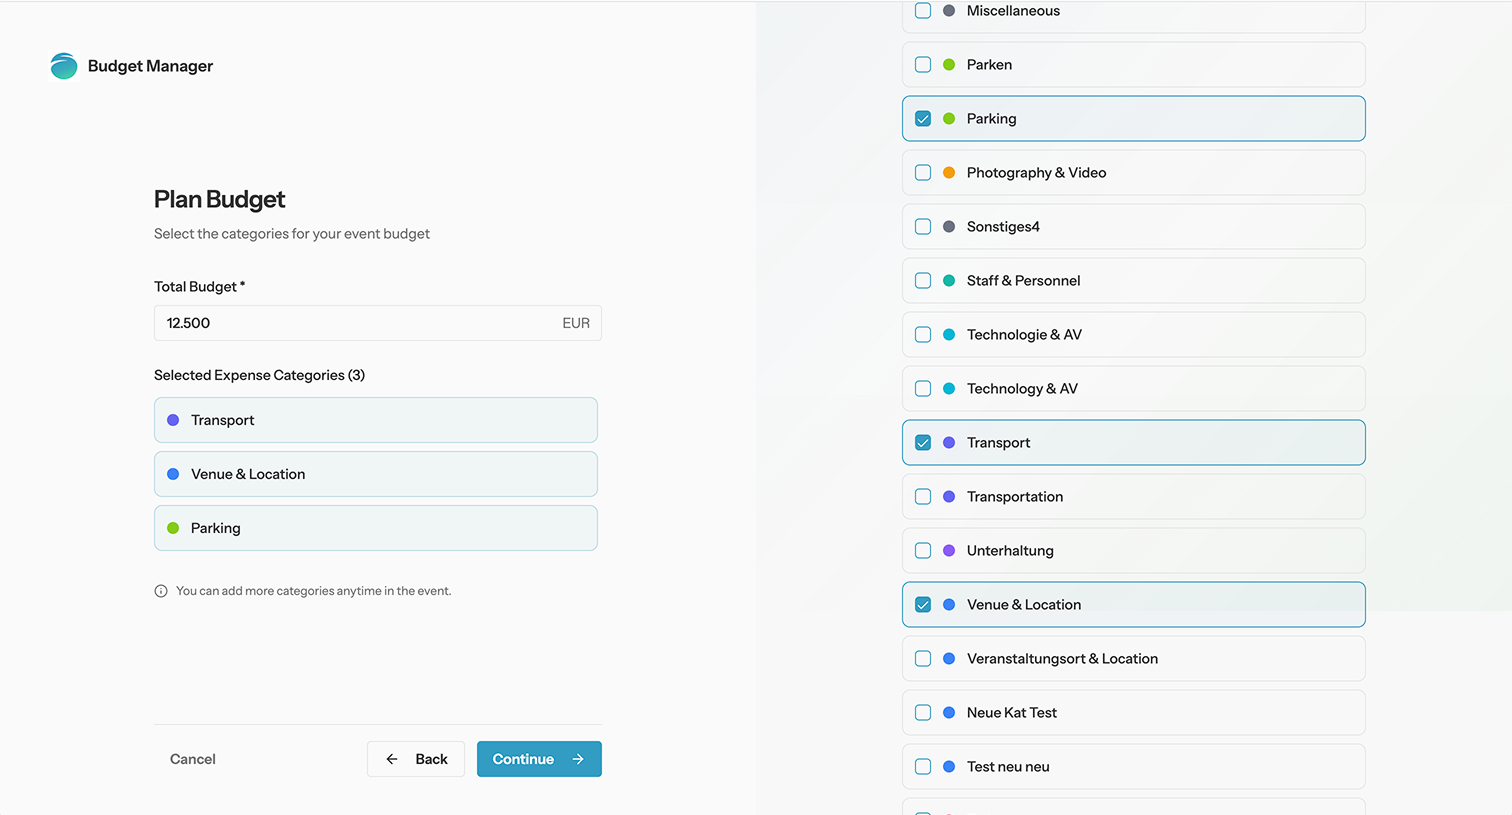This screenshot has width=1512, height=815.
Task: Uncheck the Transport checkbox in list
Action: [x=923, y=443]
